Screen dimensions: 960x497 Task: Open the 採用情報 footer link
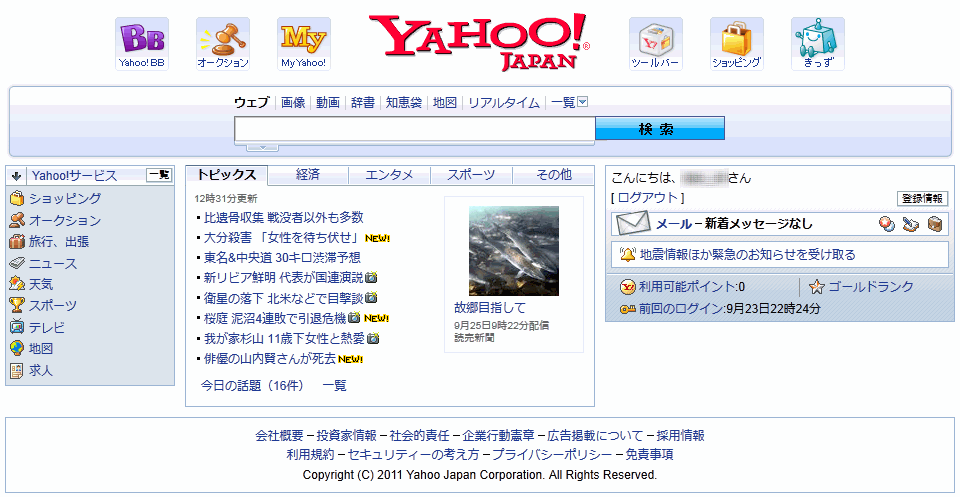click(680, 436)
